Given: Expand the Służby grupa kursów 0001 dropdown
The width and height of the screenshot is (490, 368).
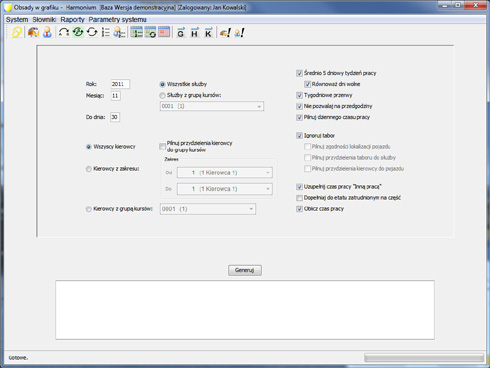Looking at the screenshot, I should [x=212, y=106].
